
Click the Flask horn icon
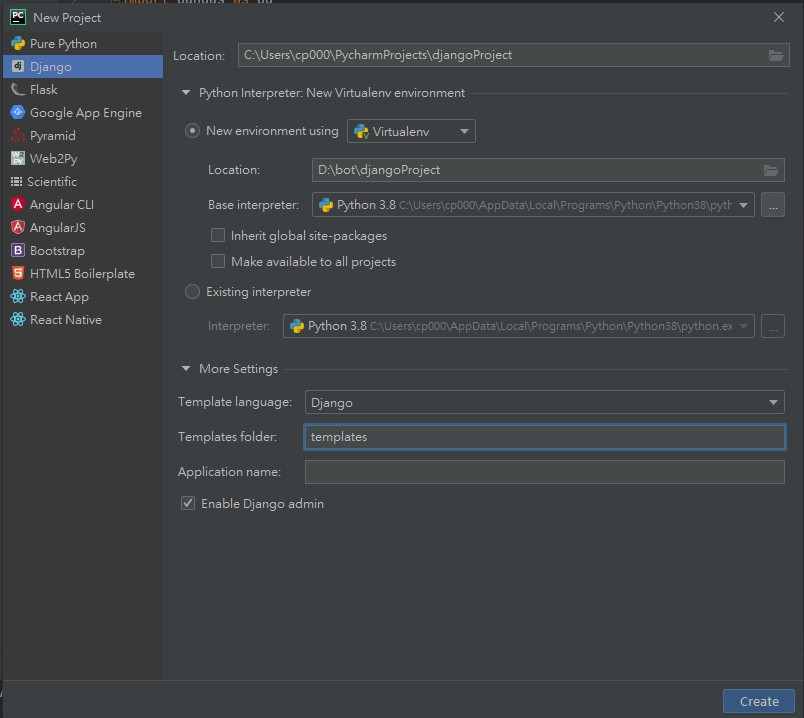(18, 89)
